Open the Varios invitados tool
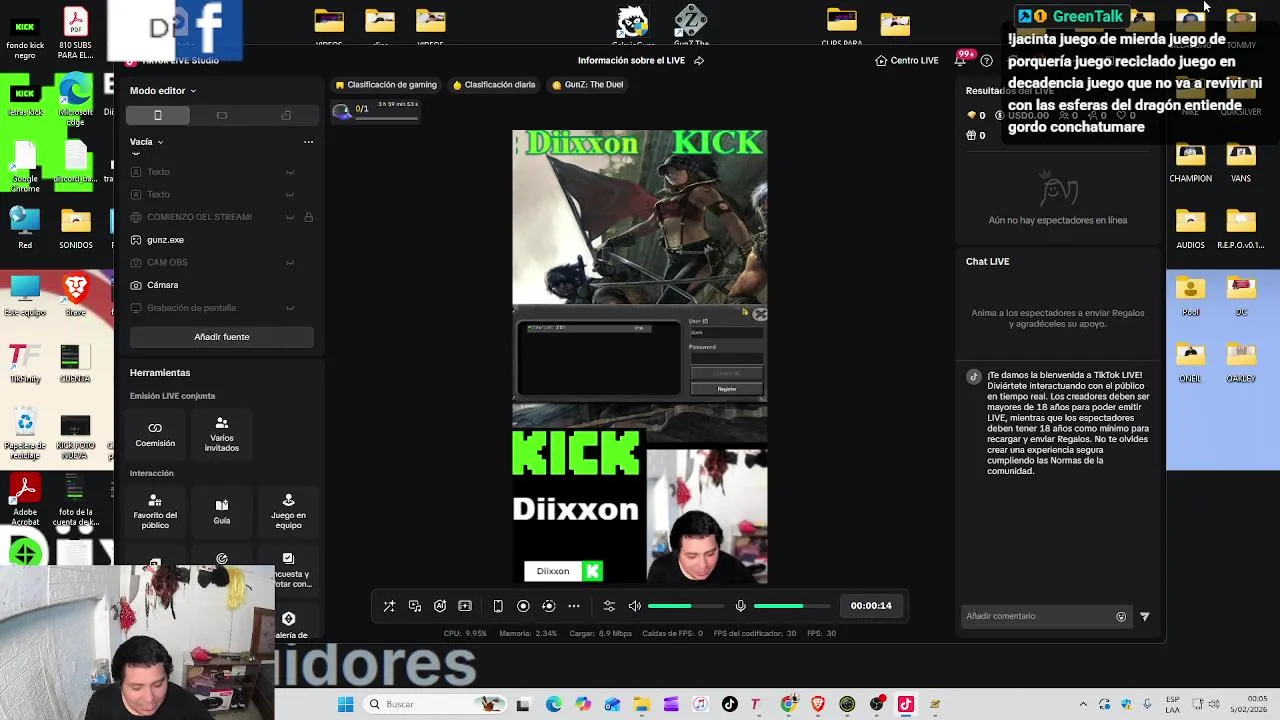Viewport: 1280px width, 720px height. pos(222,434)
